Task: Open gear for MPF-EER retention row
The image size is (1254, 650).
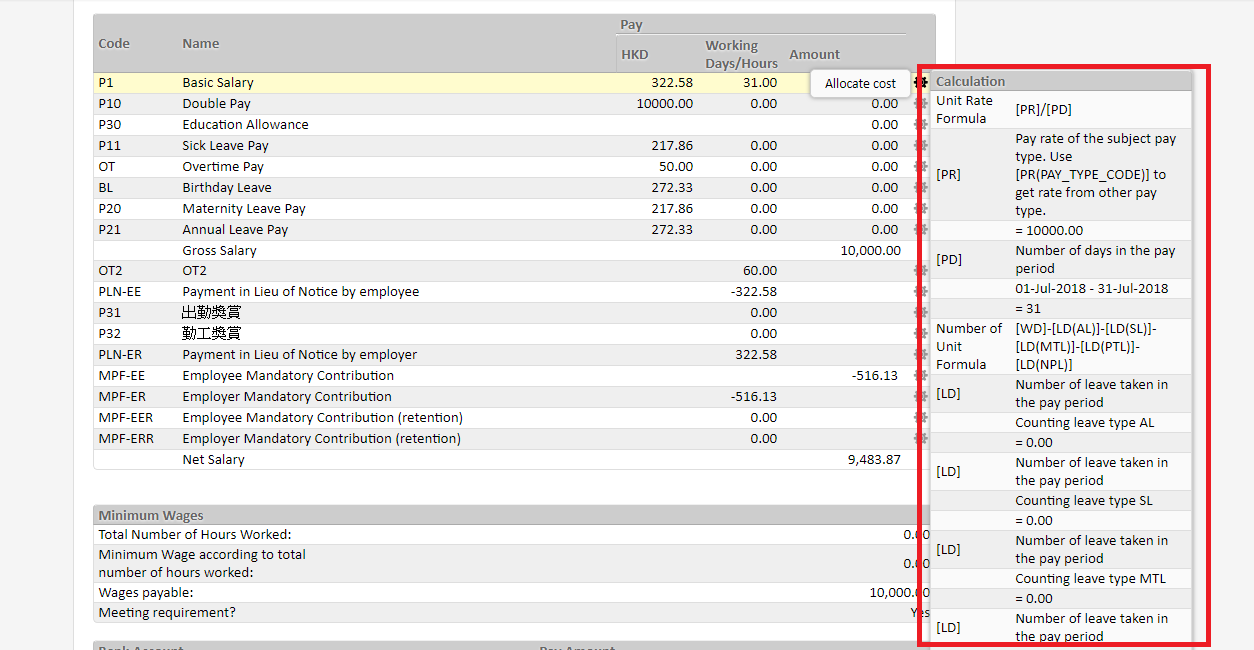Action: 921,418
